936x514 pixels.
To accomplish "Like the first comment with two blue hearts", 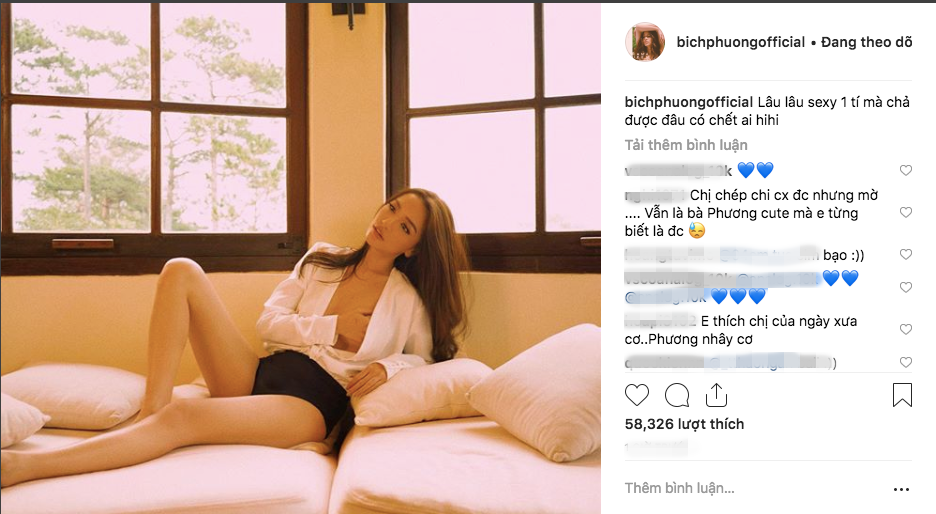I will (906, 171).
